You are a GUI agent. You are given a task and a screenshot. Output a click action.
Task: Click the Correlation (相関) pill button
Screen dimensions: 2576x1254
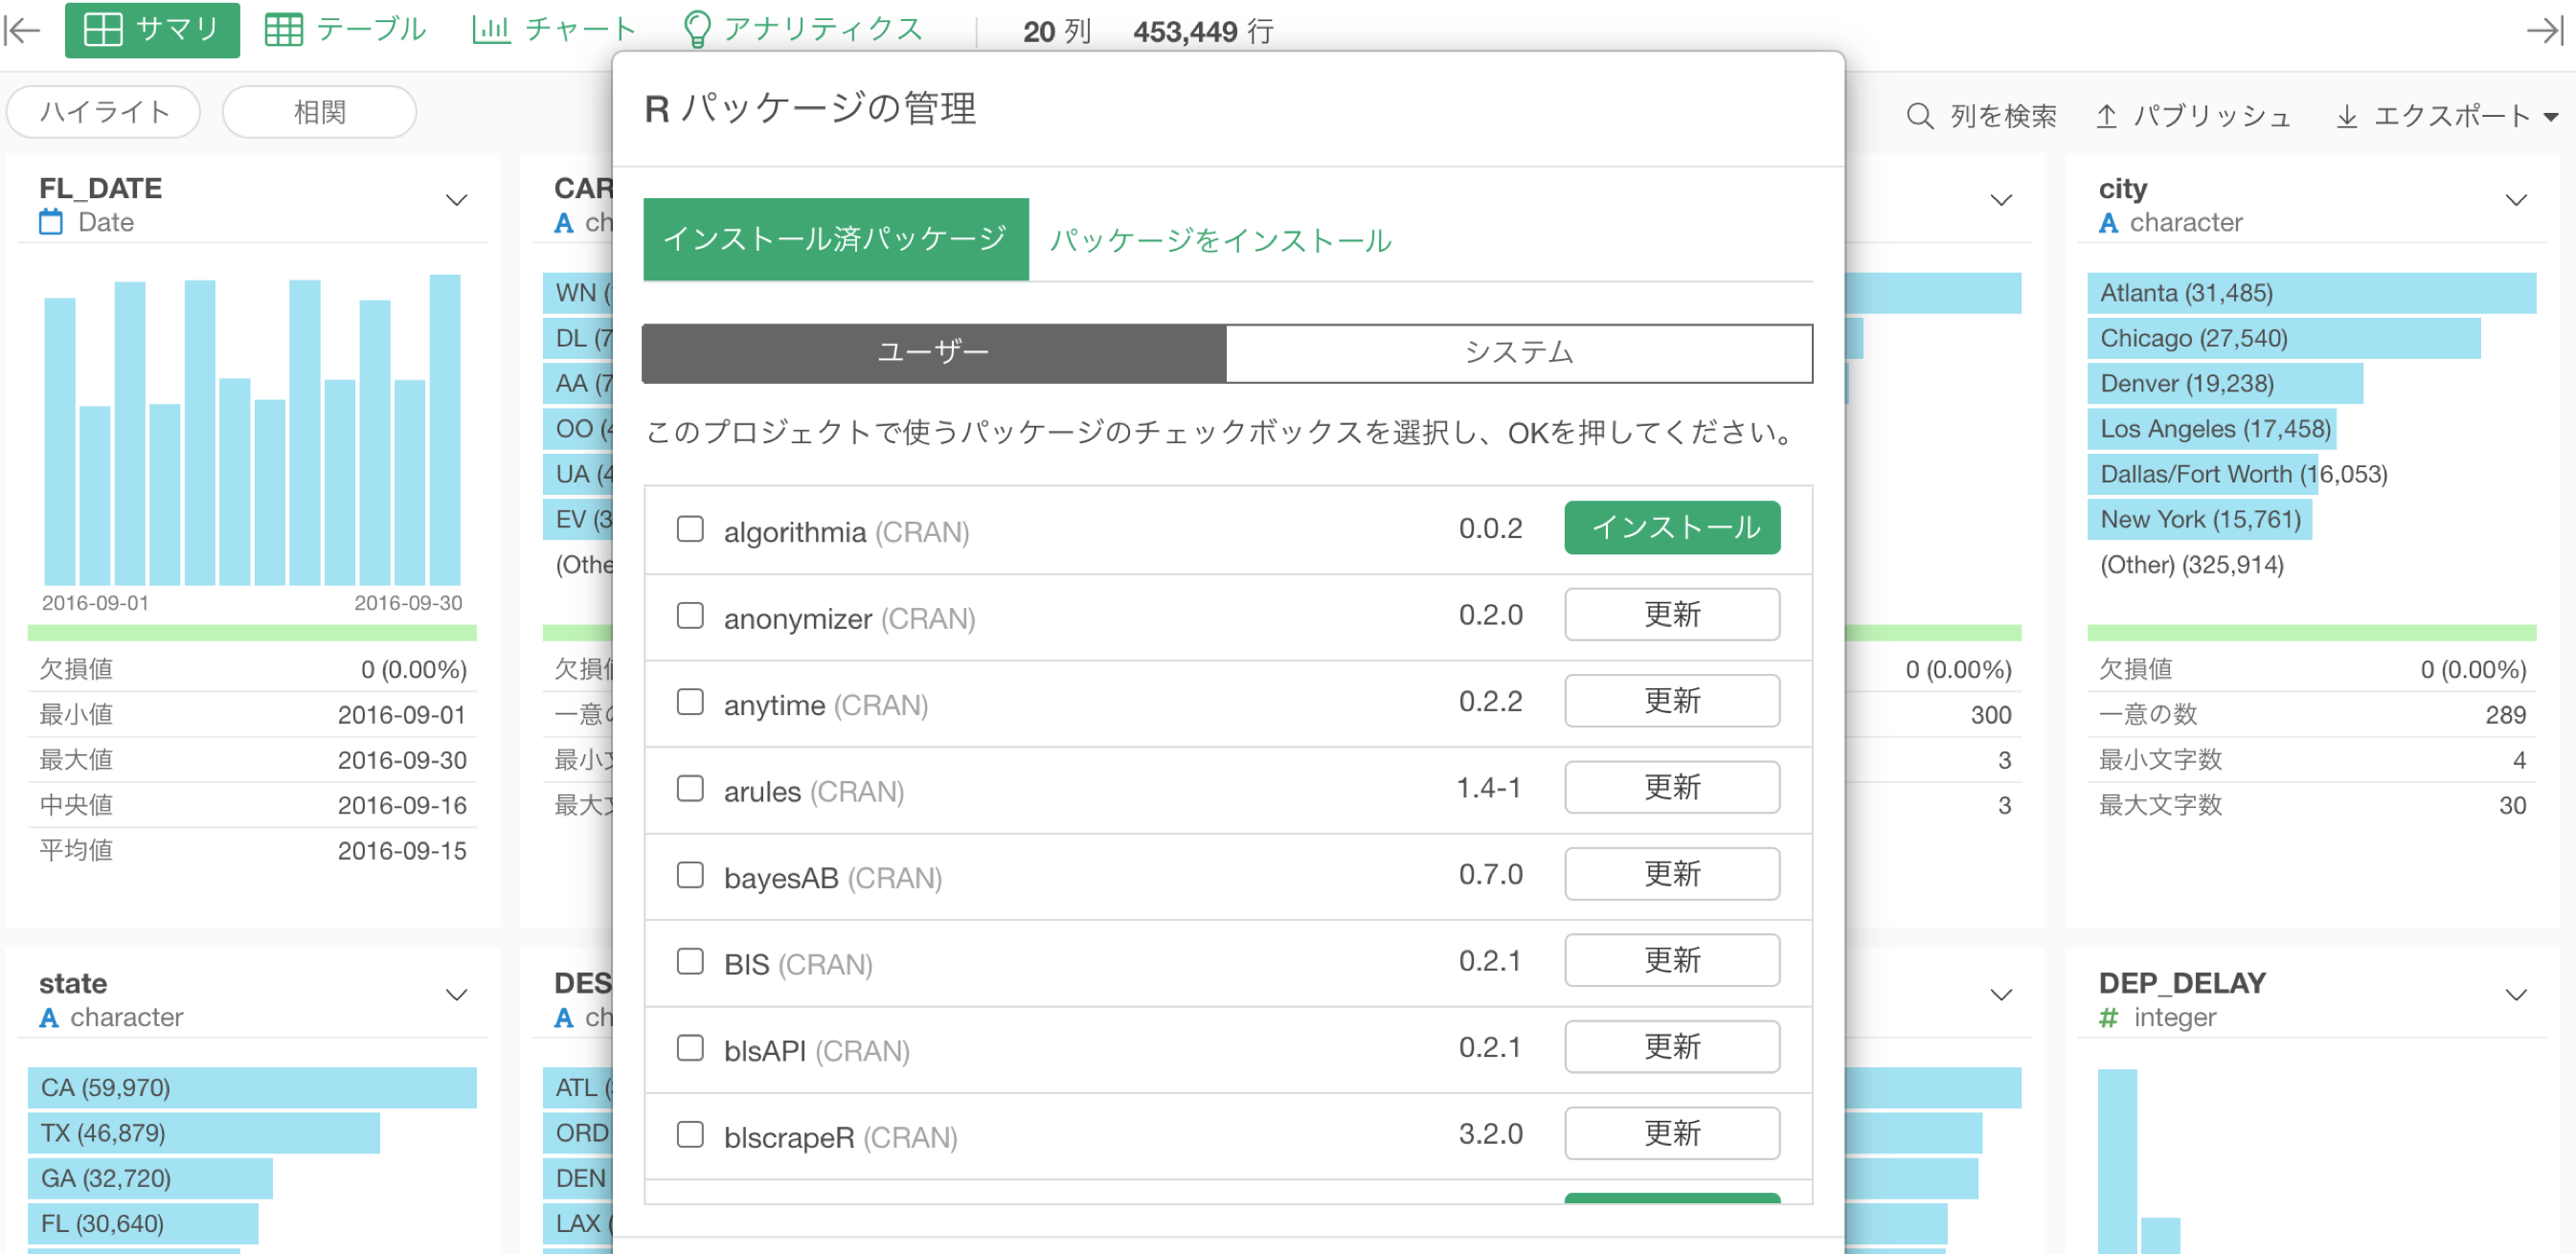point(319,112)
